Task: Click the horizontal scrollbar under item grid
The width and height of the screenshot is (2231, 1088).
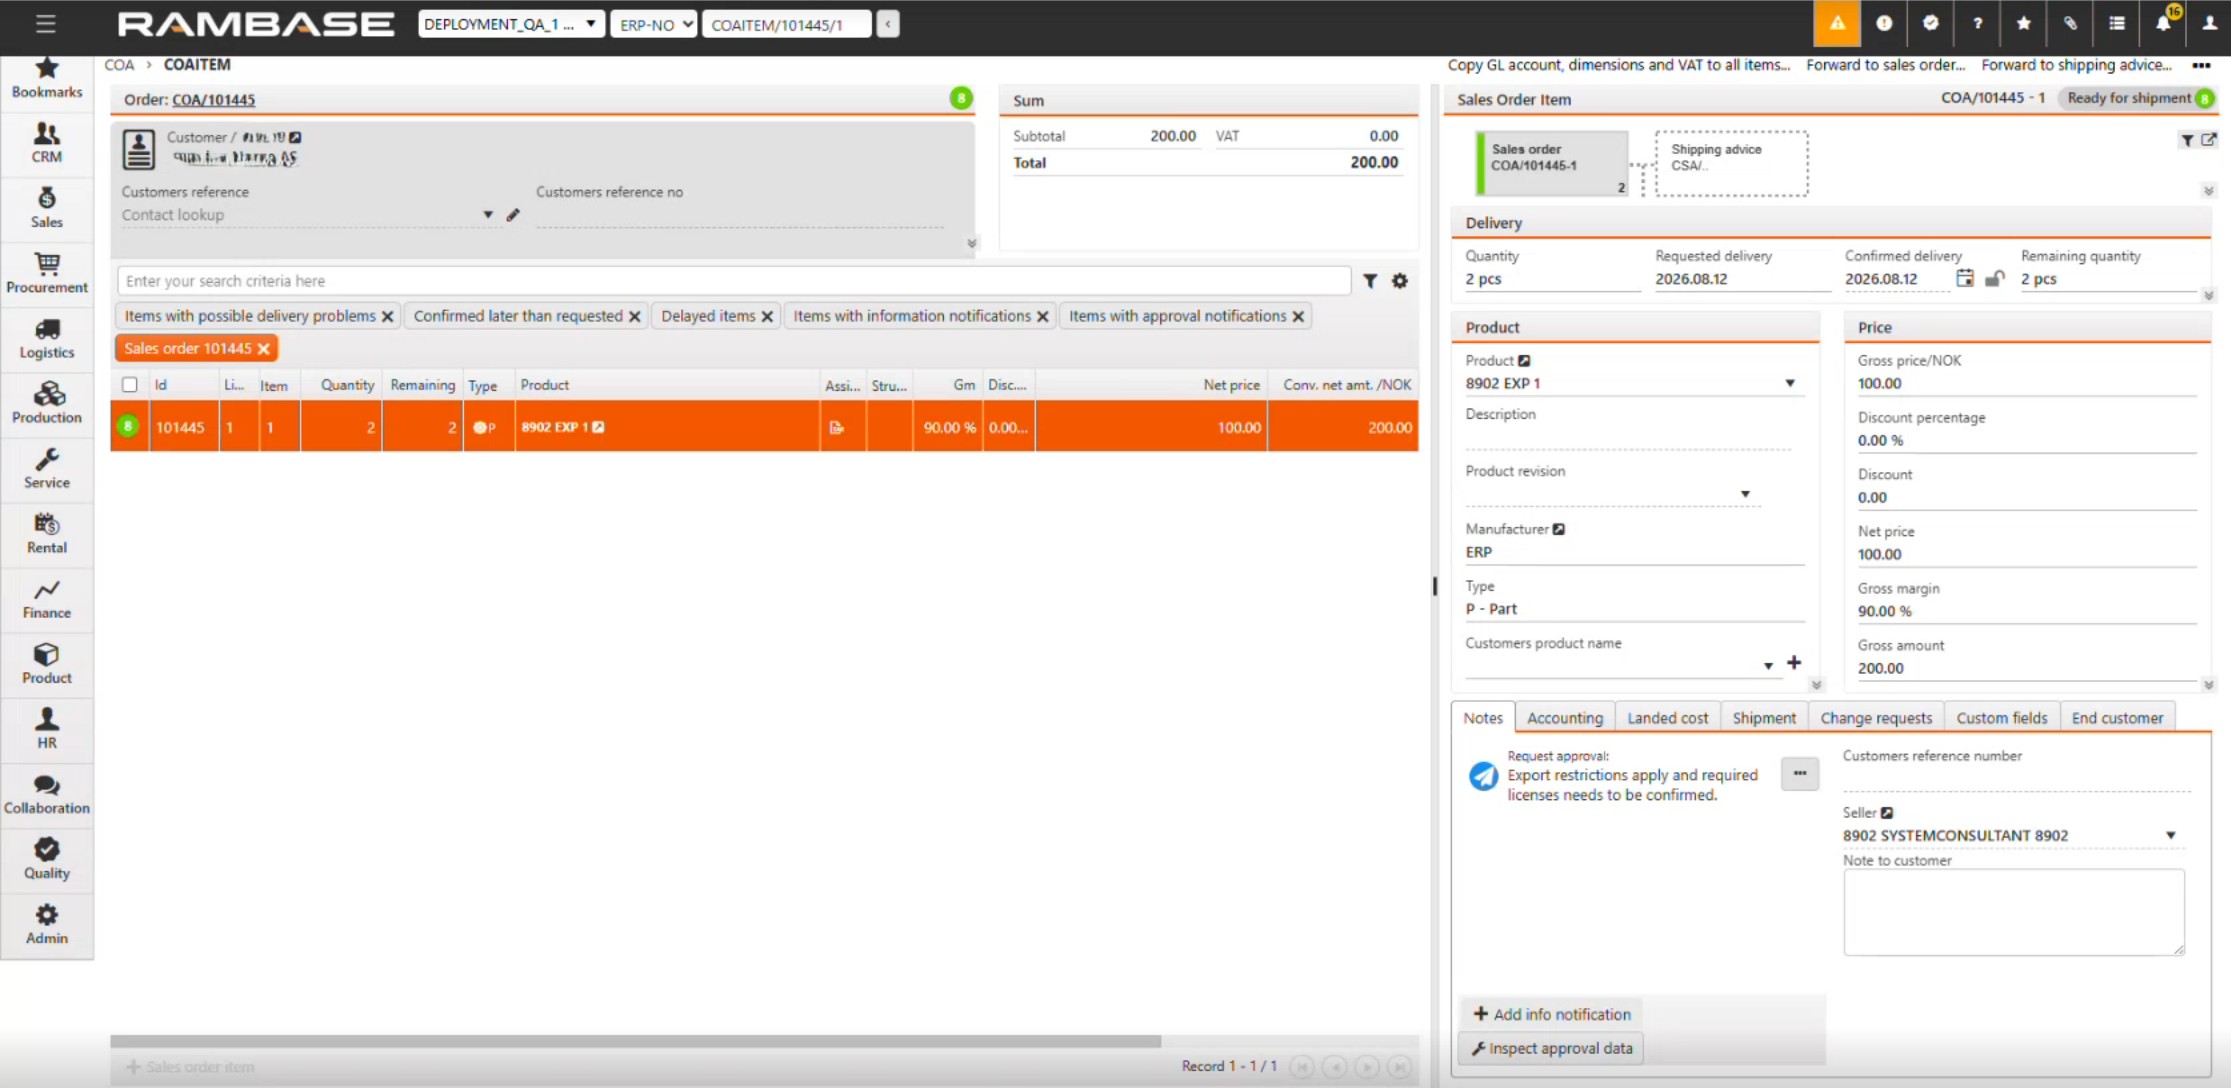Action: [x=635, y=1041]
